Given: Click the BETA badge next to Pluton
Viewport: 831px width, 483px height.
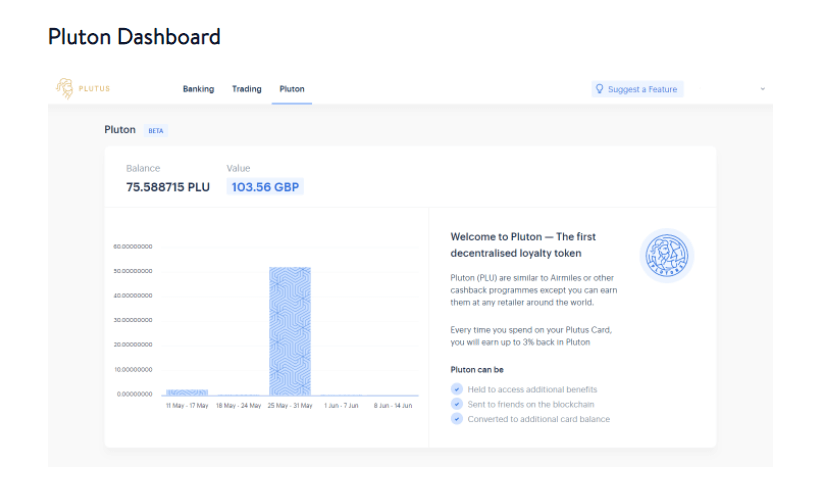Looking at the screenshot, I should pyautogui.click(x=156, y=130).
